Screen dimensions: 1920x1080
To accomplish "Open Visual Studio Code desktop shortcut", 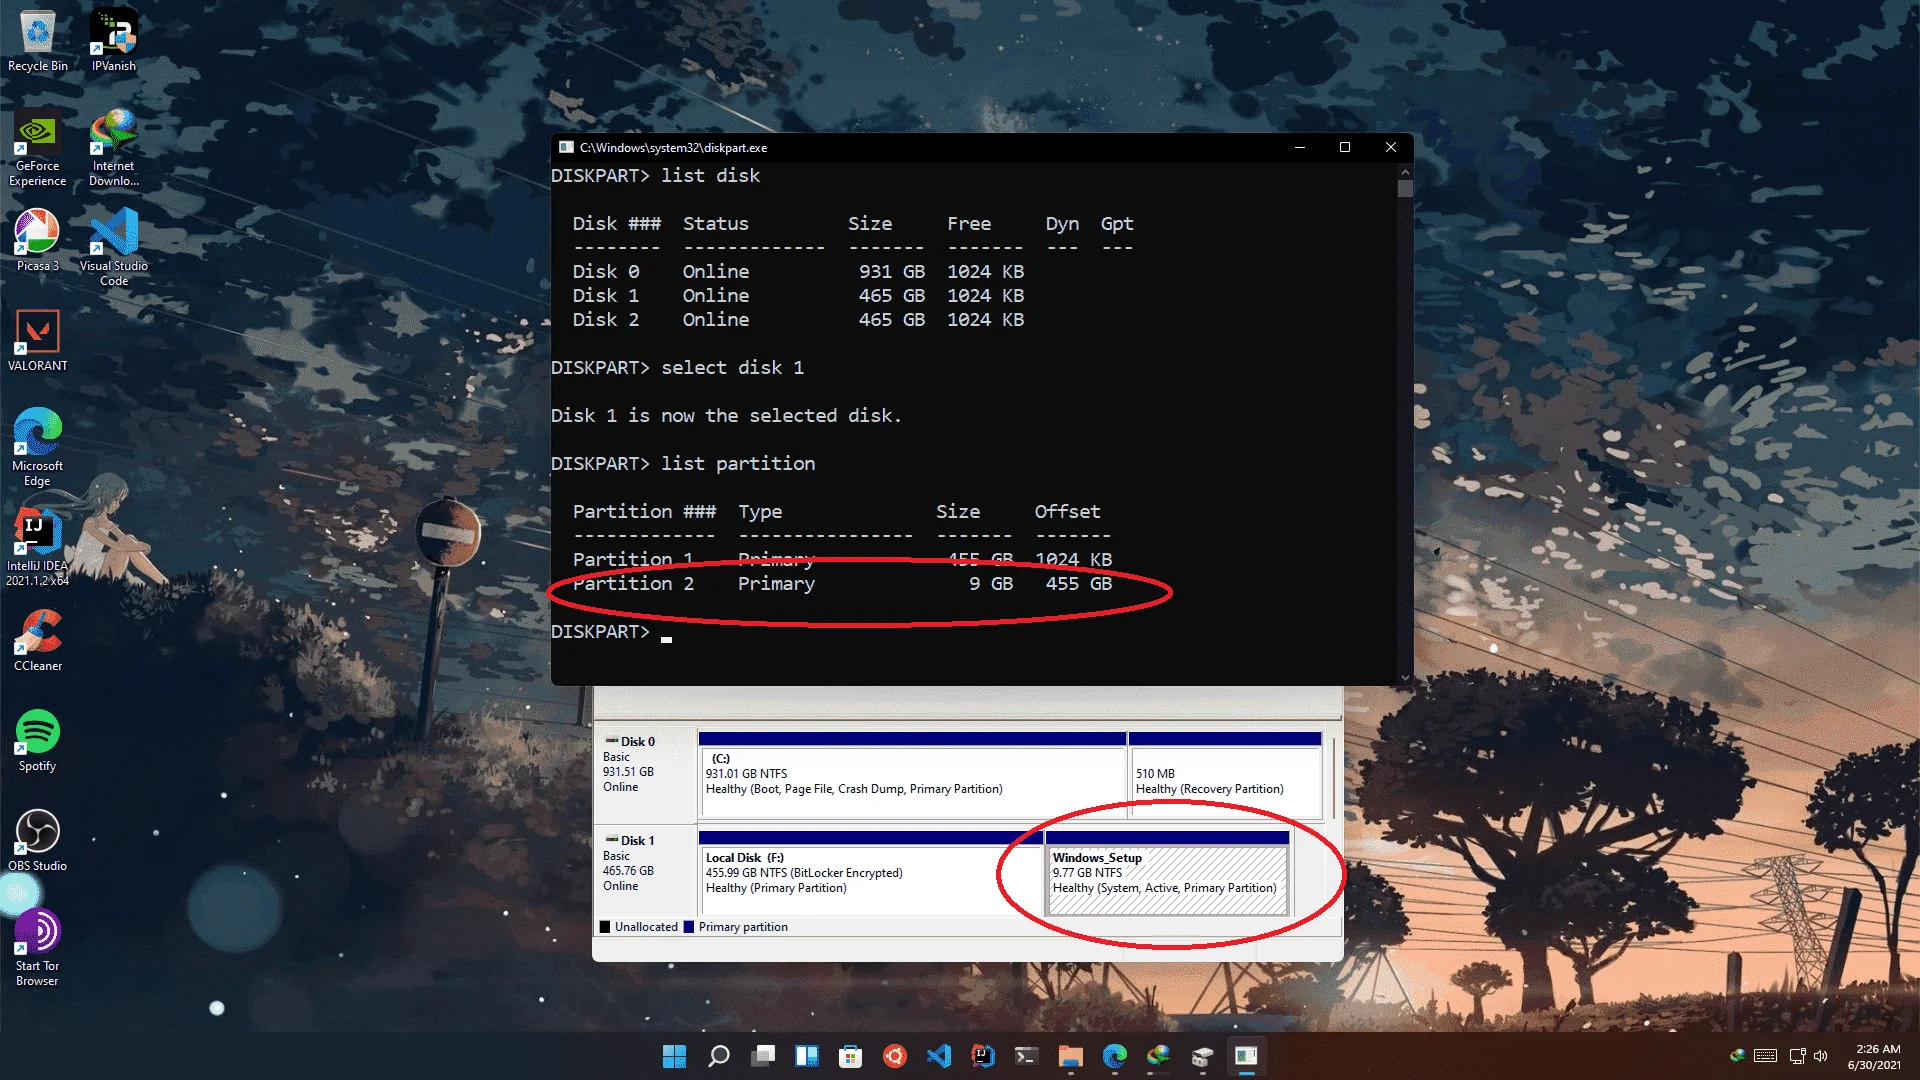I will [114, 248].
